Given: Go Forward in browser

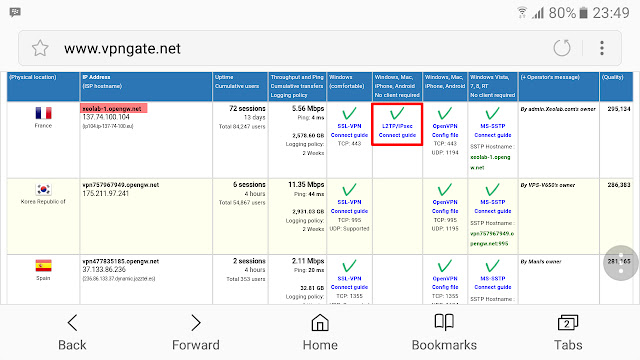Looking at the screenshot, I should coord(196,332).
